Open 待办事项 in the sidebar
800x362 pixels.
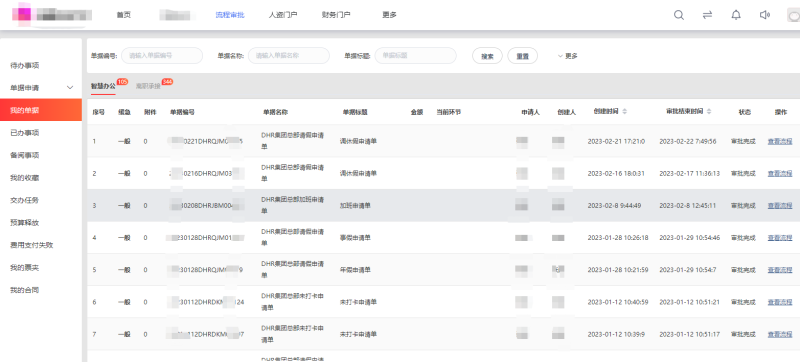pyautogui.click(x=25, y=65)
